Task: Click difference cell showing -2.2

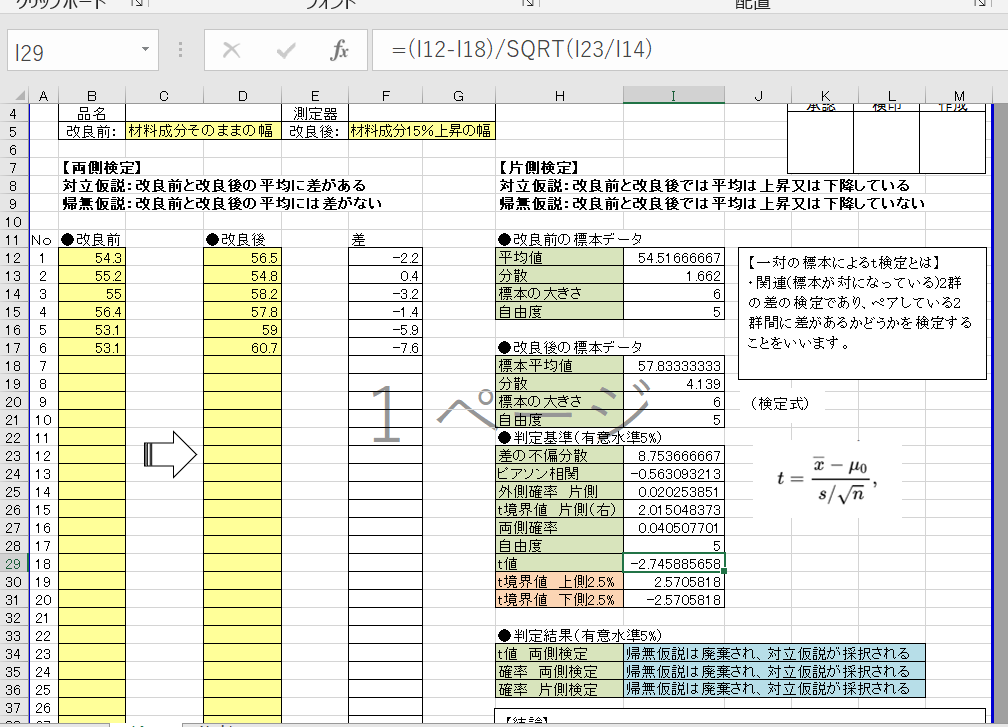Action: tap(386, 258)
